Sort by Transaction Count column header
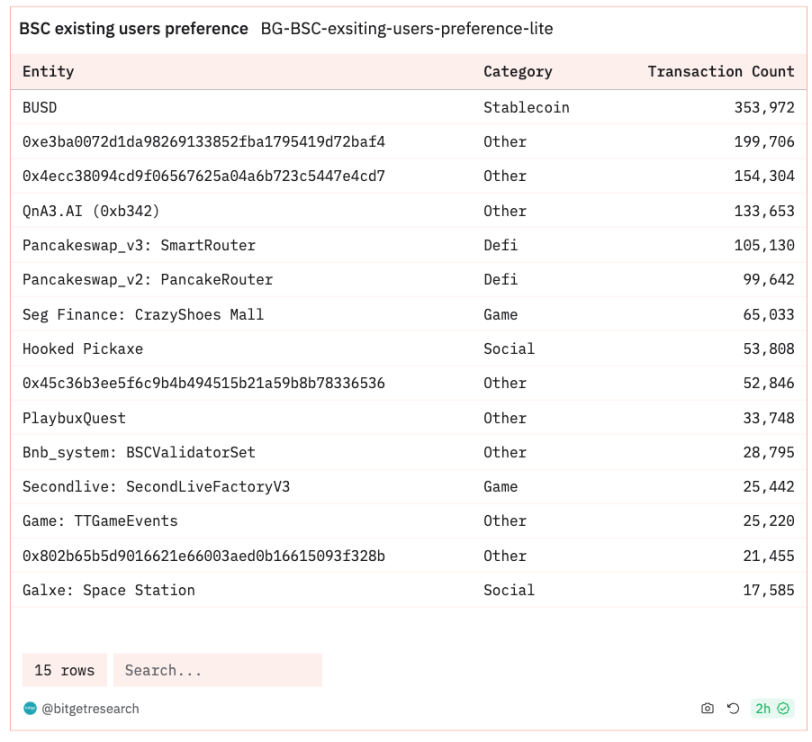The width and height of the screenshot is (812, 742). [x=721, y=71]
